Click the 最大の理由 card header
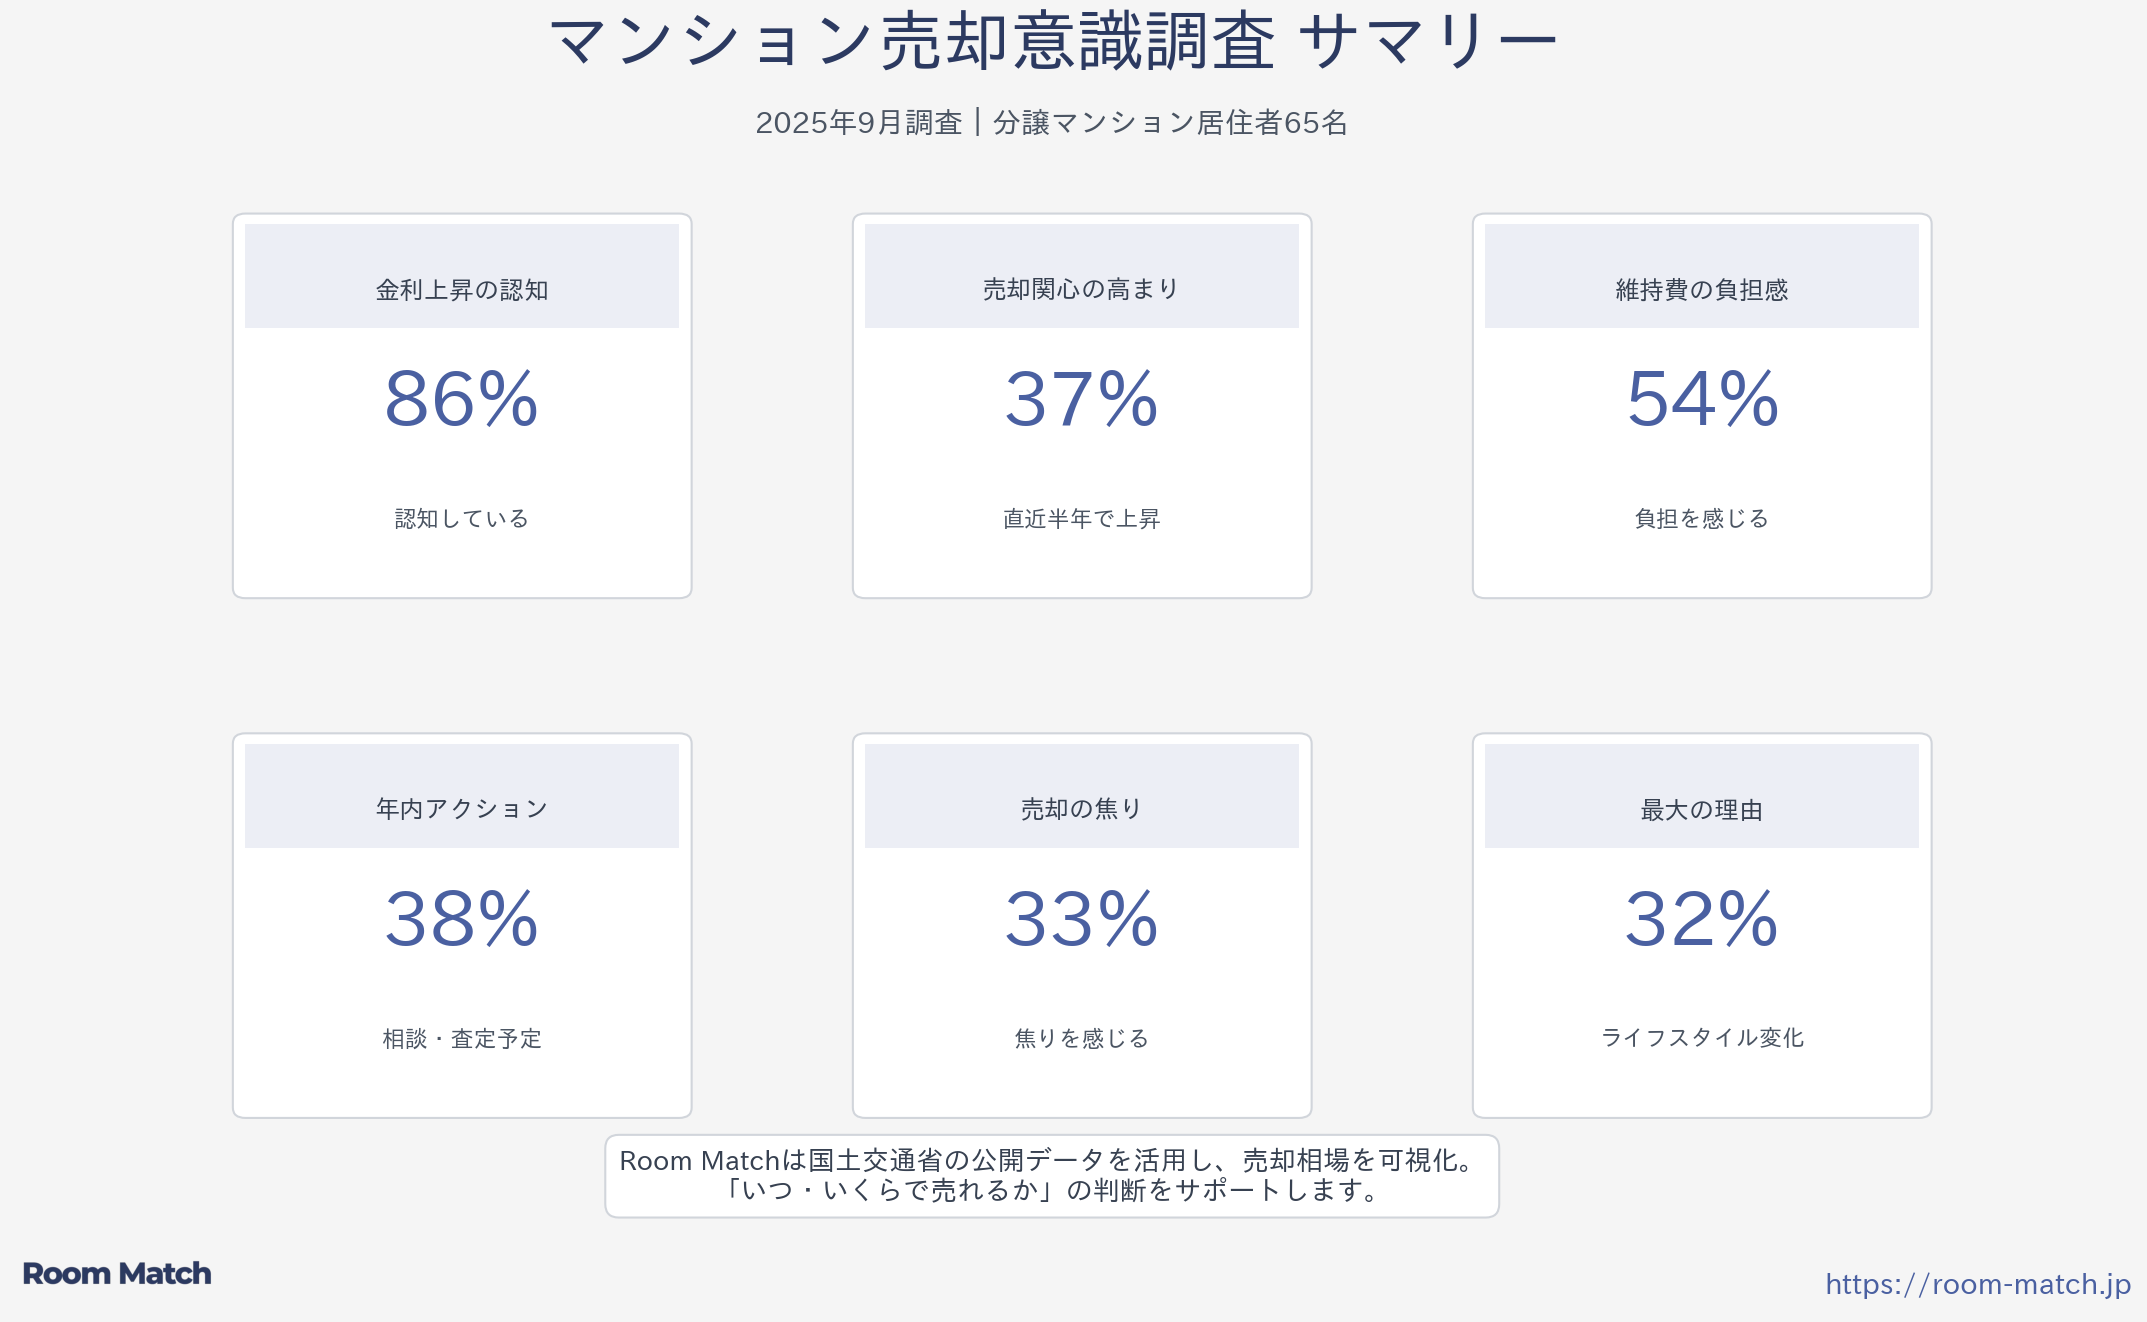Viewport: 2147px width, 1322px height. click(x=1701, y=809)
